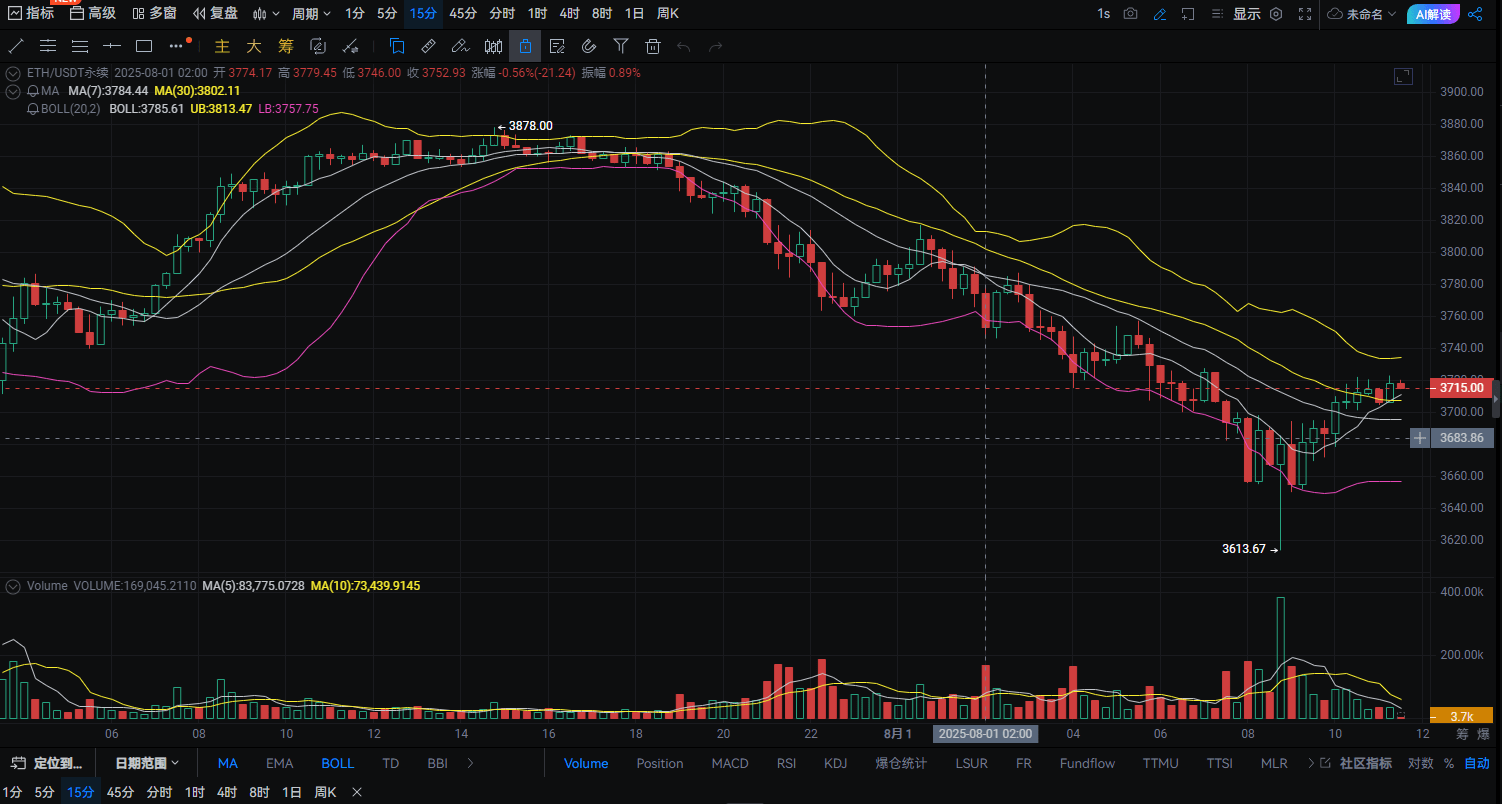Toggle the MA main indicator
This screenshot has height=804, width=1502.
coord(228,763)
